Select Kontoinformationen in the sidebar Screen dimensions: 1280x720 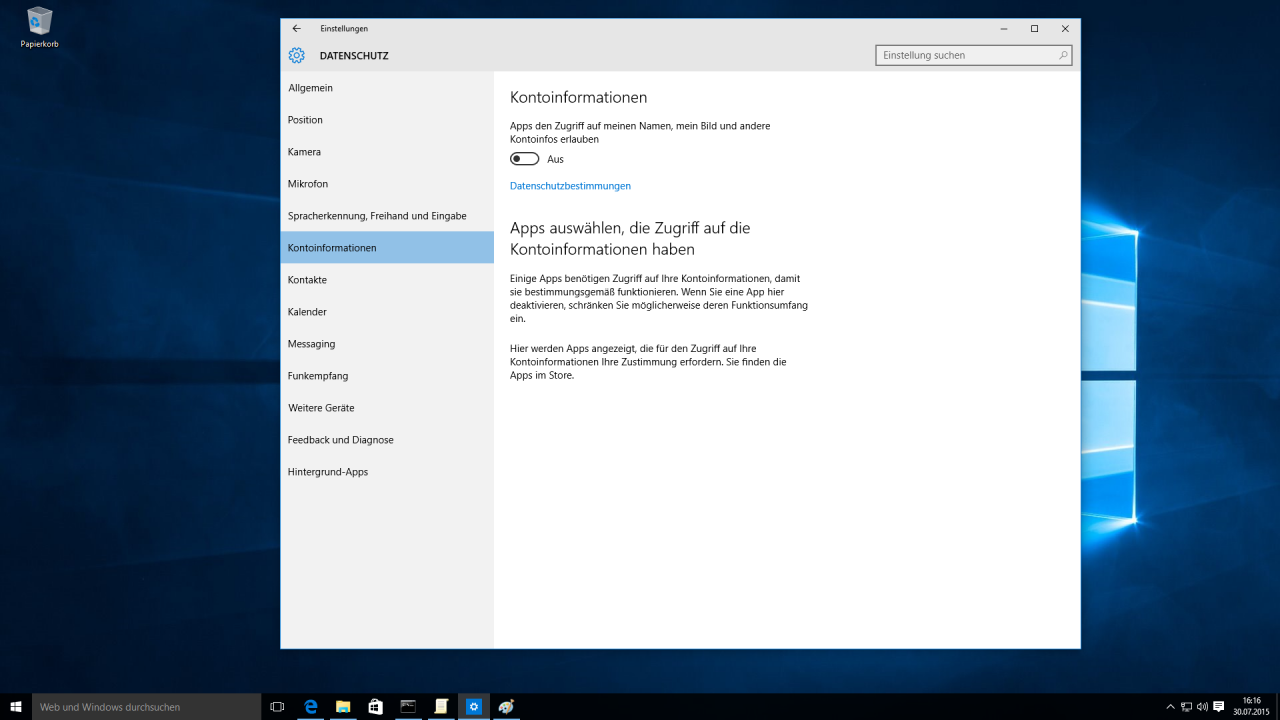click(387, 248)
